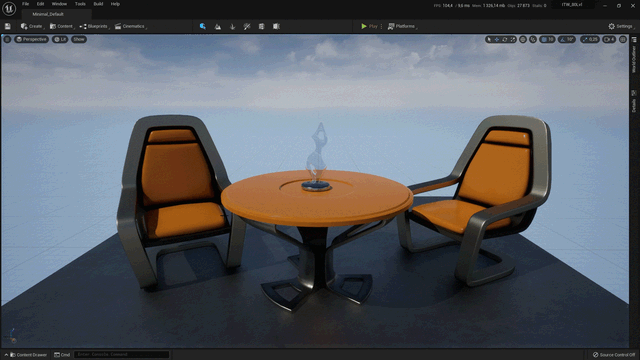Switch to Mesh Paint mode icon
This screenshot has width=640, height=360.
[x=247, y=26]
